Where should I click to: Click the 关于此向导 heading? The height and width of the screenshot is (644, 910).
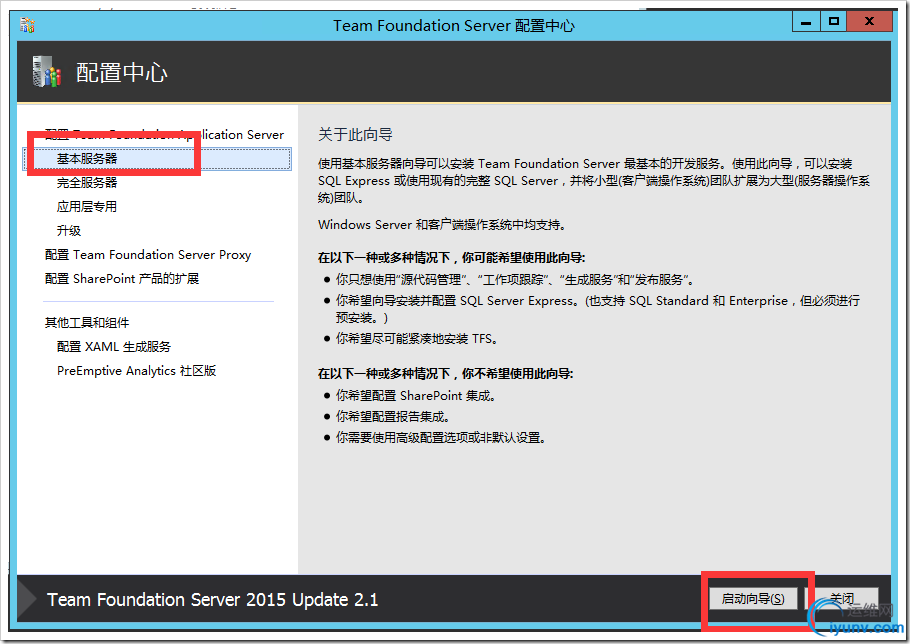click(355, 135)
